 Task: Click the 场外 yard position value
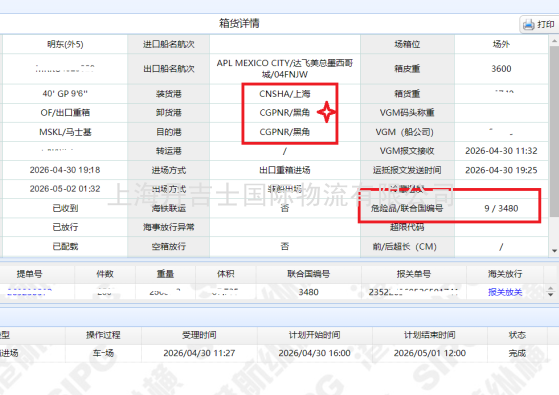[501, 44]
